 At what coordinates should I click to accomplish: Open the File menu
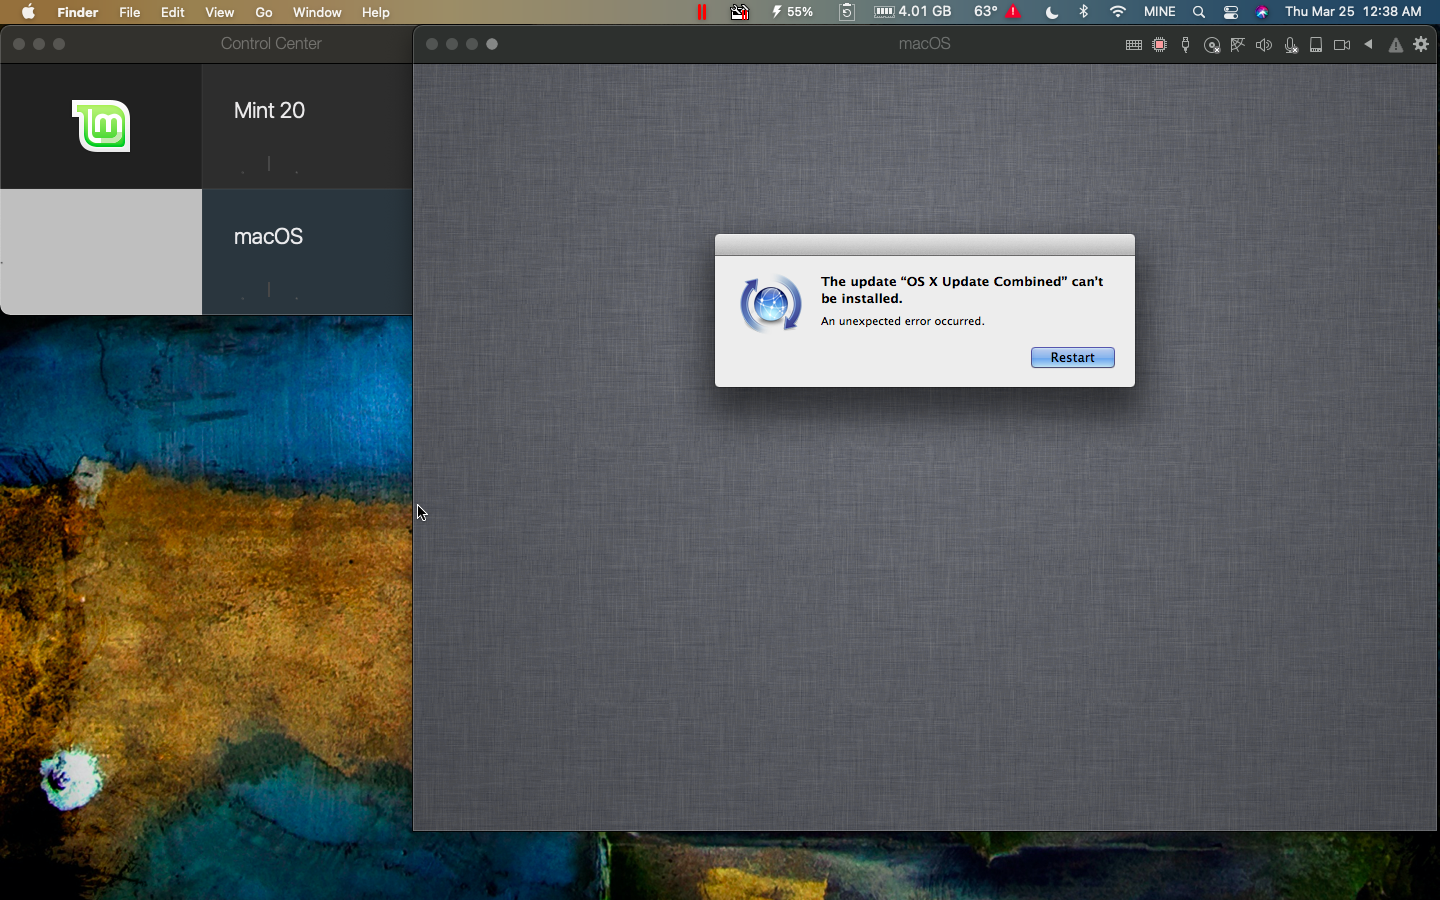click(x=129, y=12)
